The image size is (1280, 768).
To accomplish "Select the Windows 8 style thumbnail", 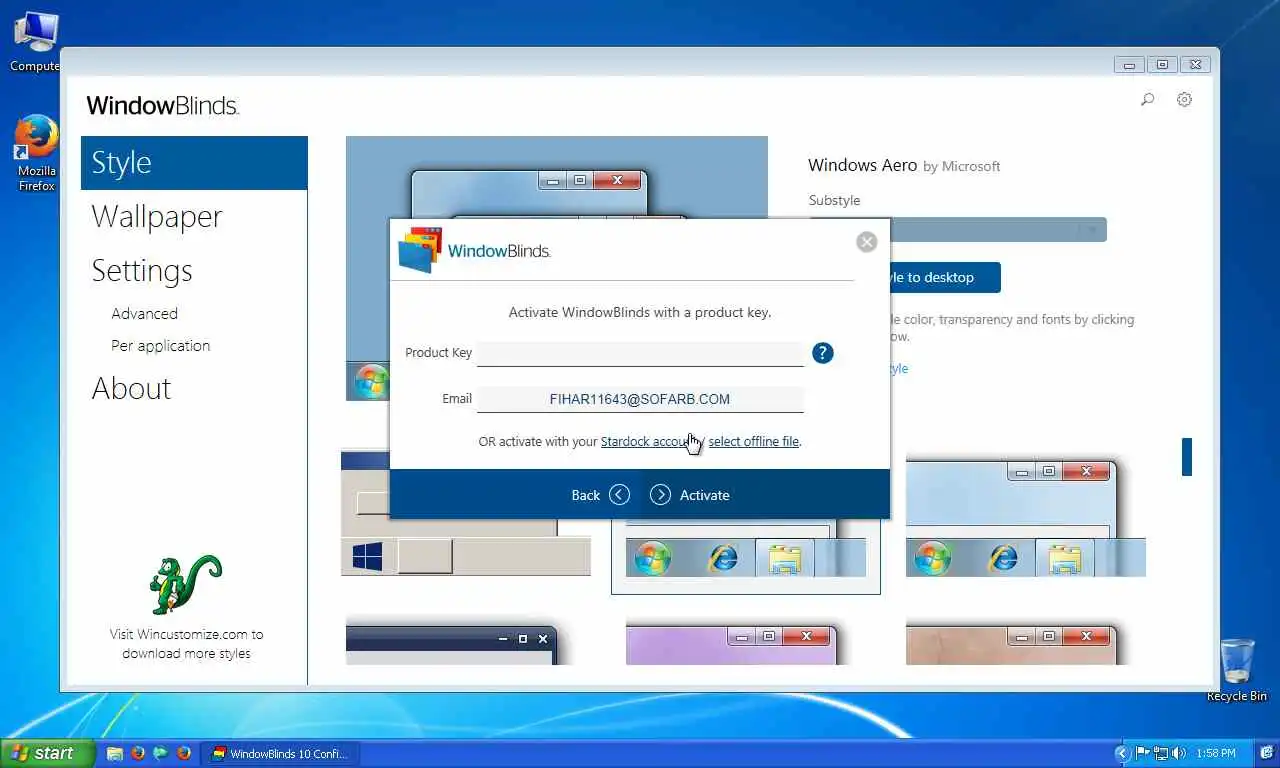I will tap(465, 513).
